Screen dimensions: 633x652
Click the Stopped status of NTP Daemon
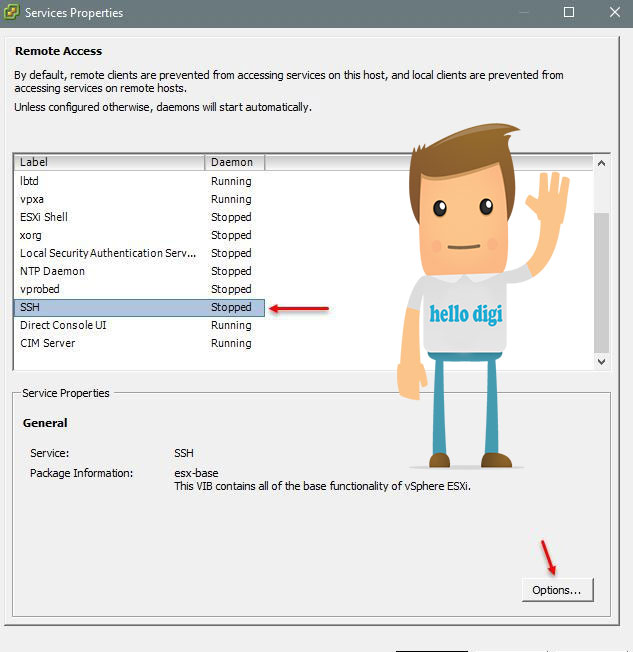(231, 271)
